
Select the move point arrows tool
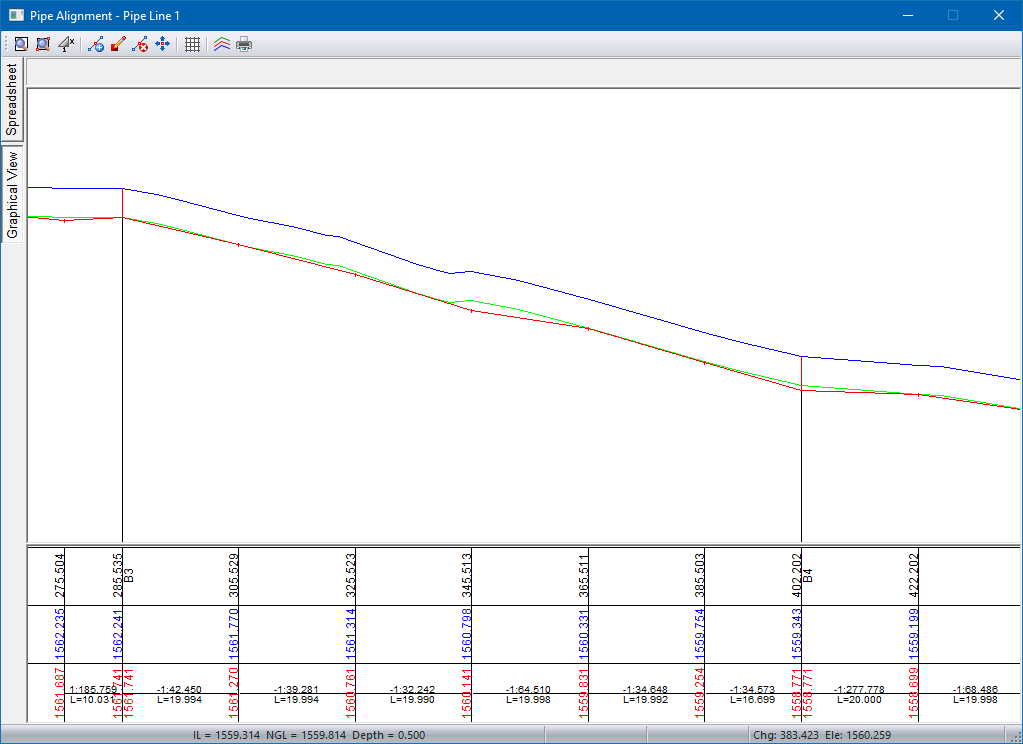click(162, 44)
